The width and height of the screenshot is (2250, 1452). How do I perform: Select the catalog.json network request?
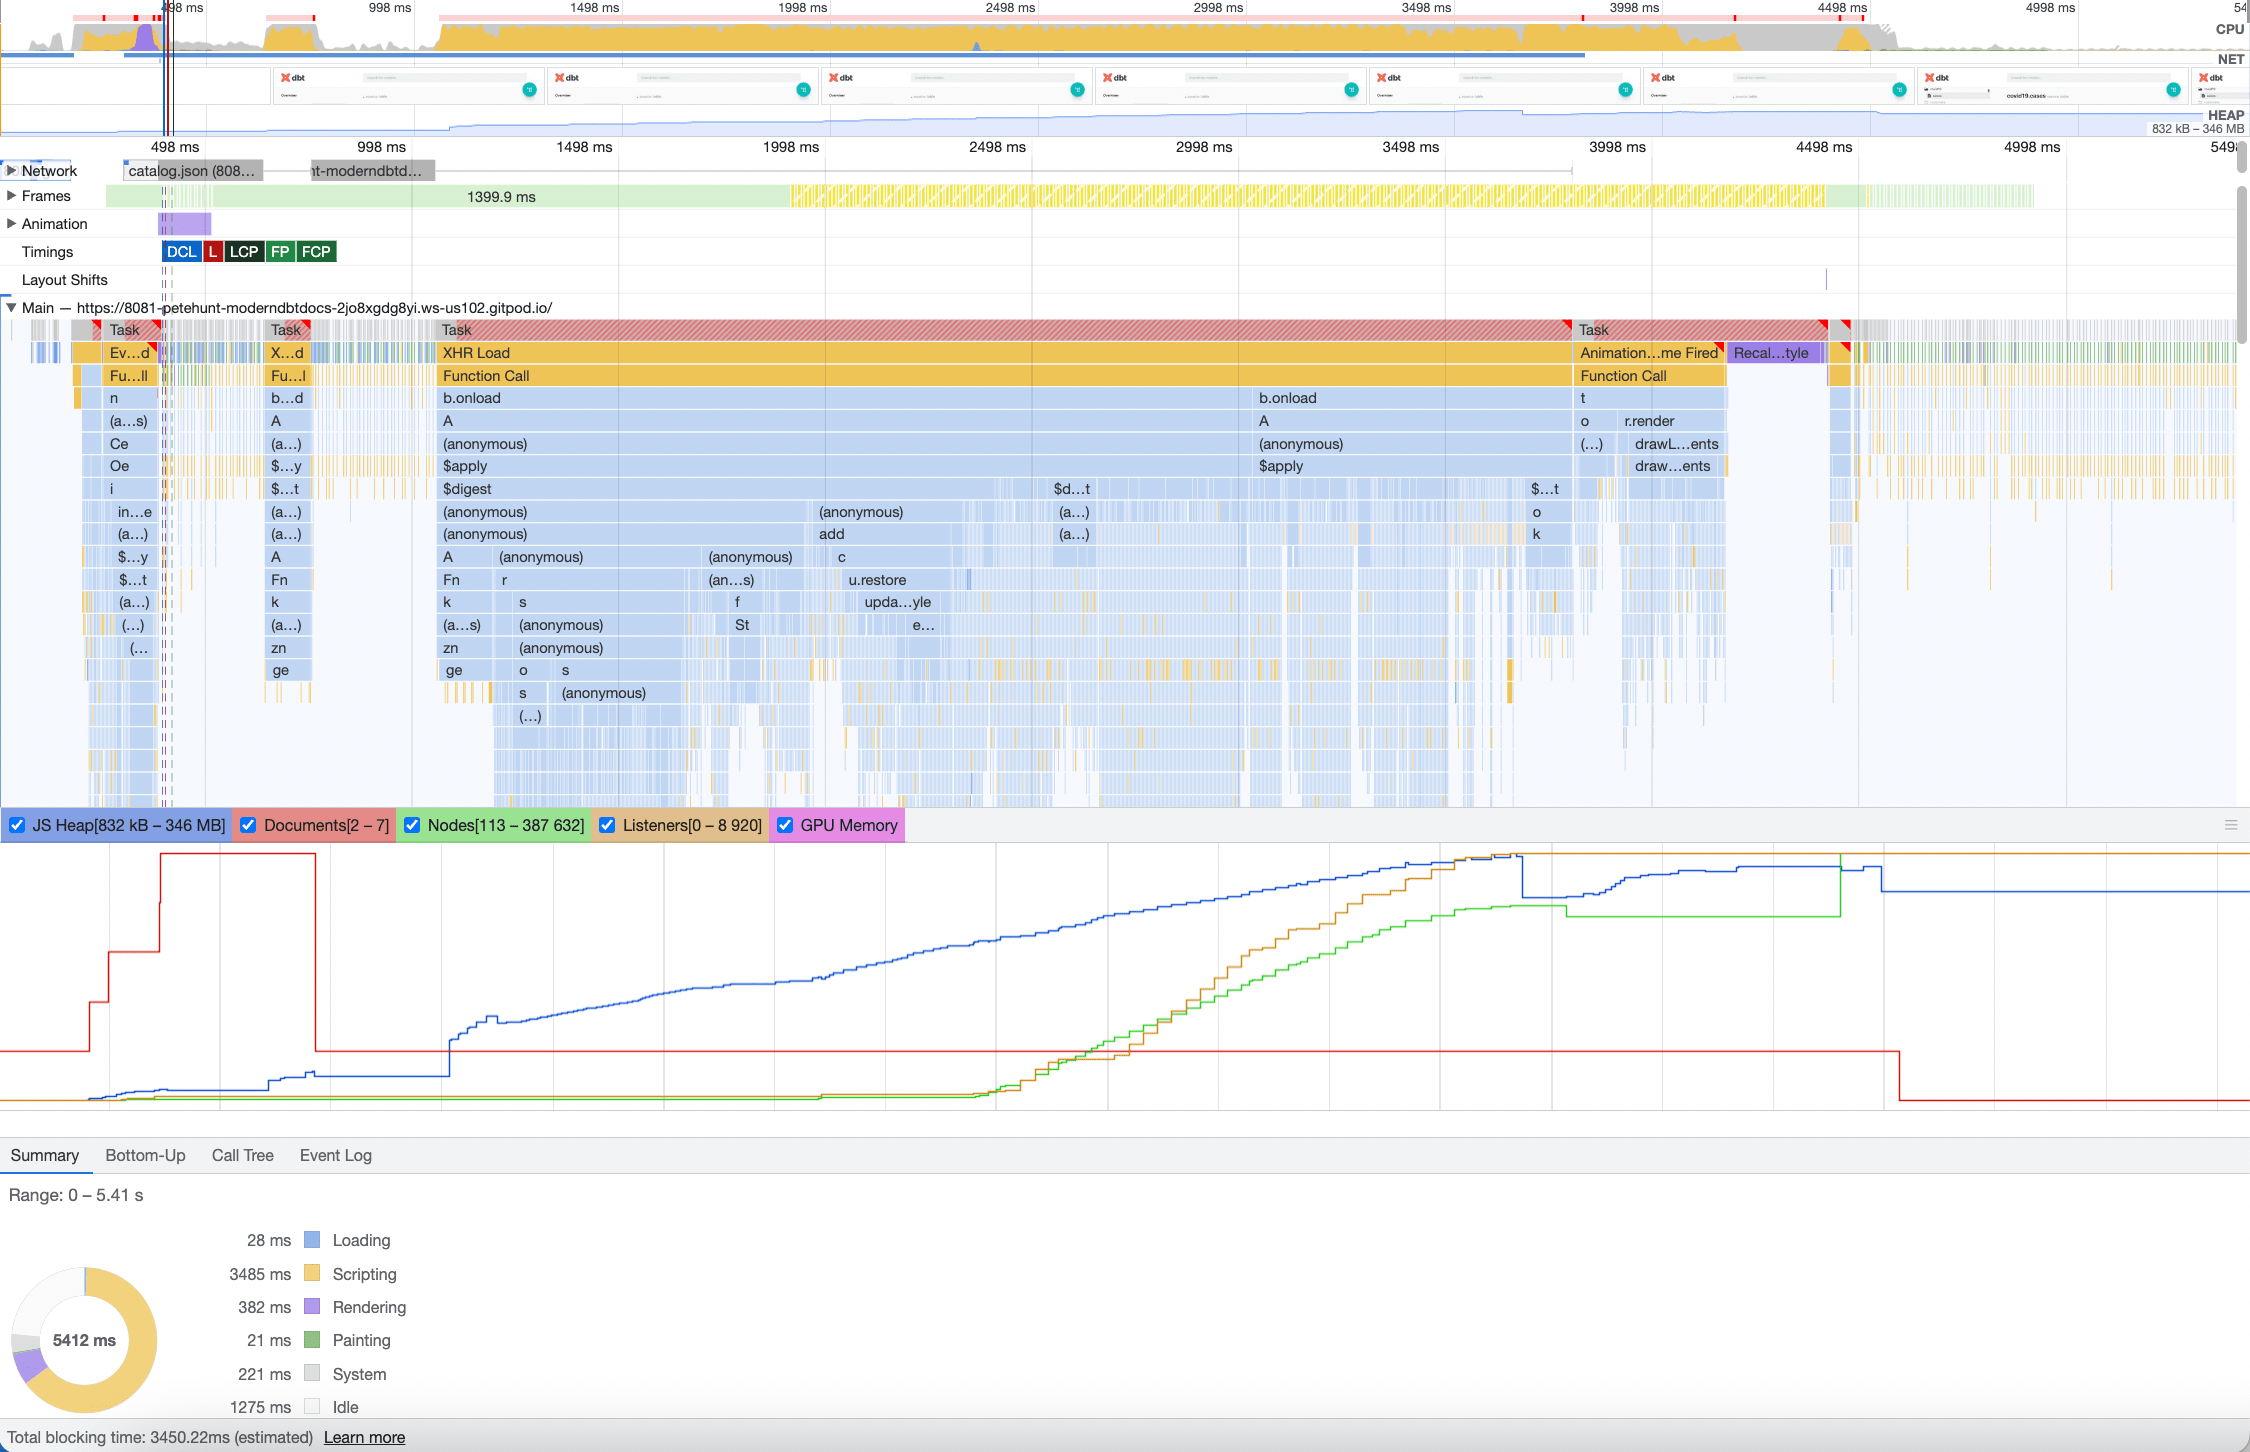click(193, 171)
